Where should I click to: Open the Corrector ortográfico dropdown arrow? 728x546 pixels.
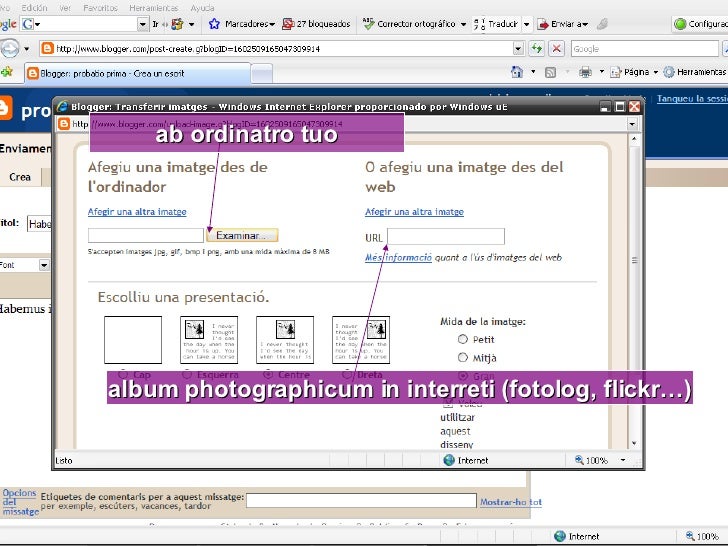click(463, 24)
